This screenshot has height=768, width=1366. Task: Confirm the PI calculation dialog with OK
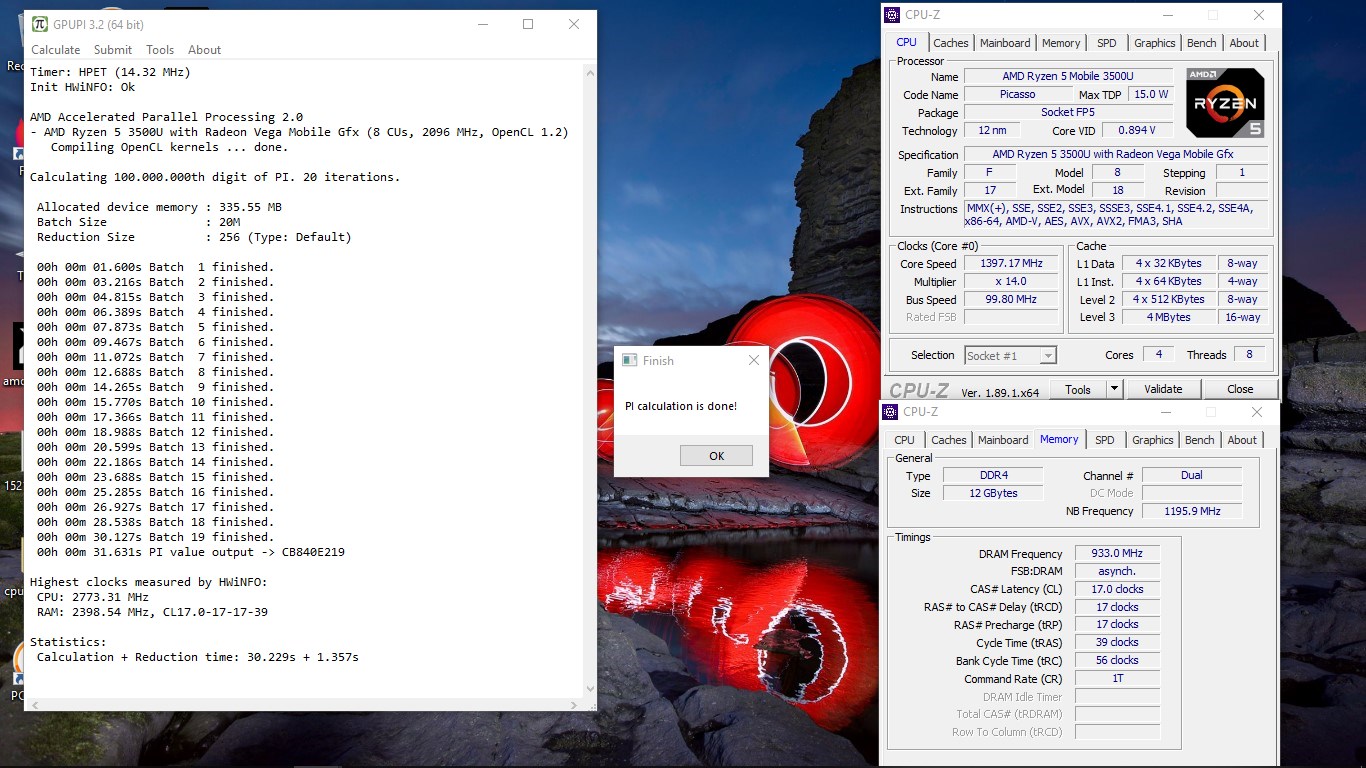pos(716,456)
